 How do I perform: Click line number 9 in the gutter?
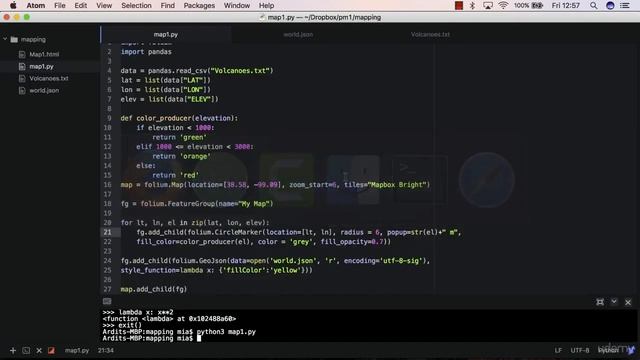[109, 118]
